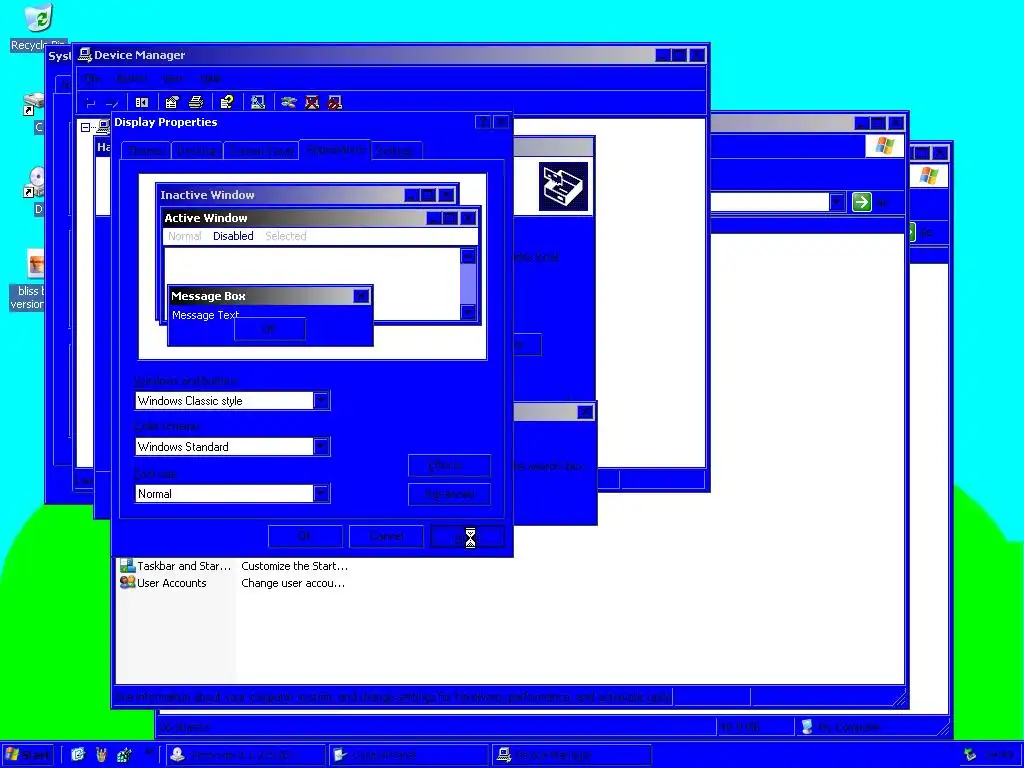Viewport: 1024px width, 768px height.
Task: Open the Device Manager View menu
Action: 172,78
